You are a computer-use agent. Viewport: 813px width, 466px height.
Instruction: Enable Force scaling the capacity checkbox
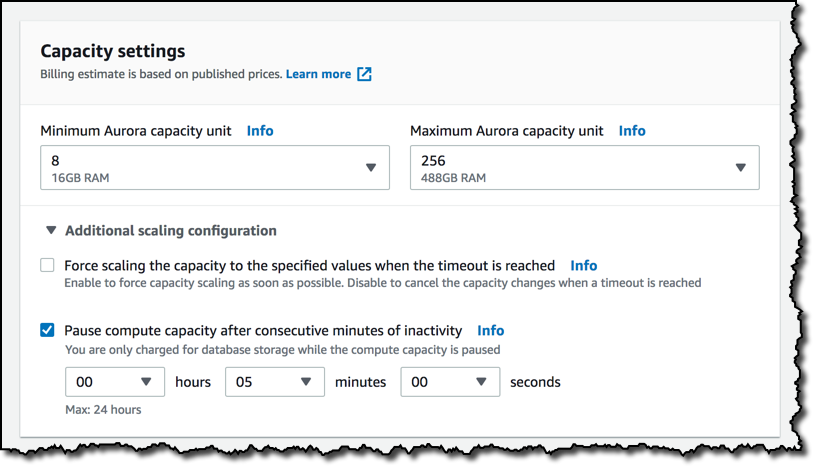pyautogui.click(x=47, y=265)
